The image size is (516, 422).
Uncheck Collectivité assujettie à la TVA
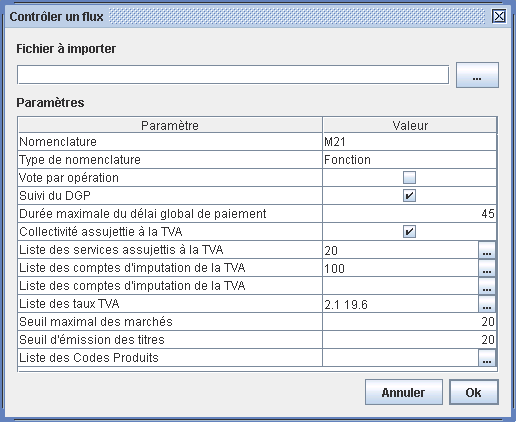(409, 232)
